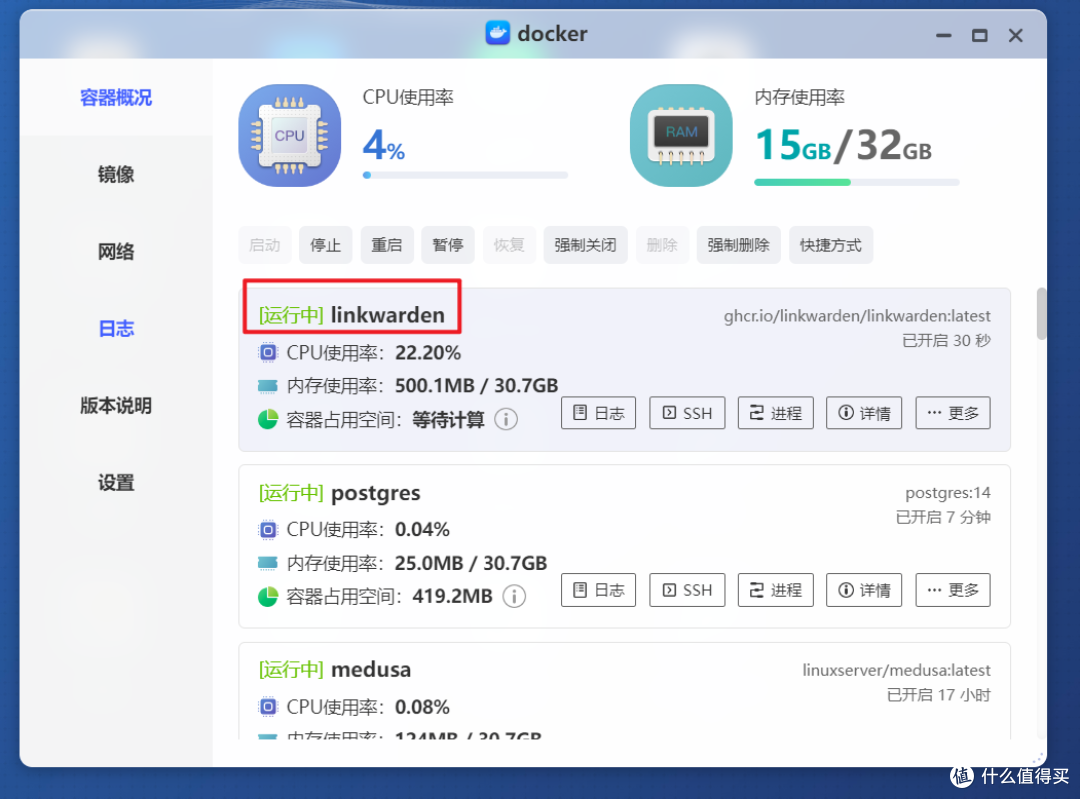Click uptime text 已开启 30 秒
Screen dimensions: 1080x799
pos(946,340)
